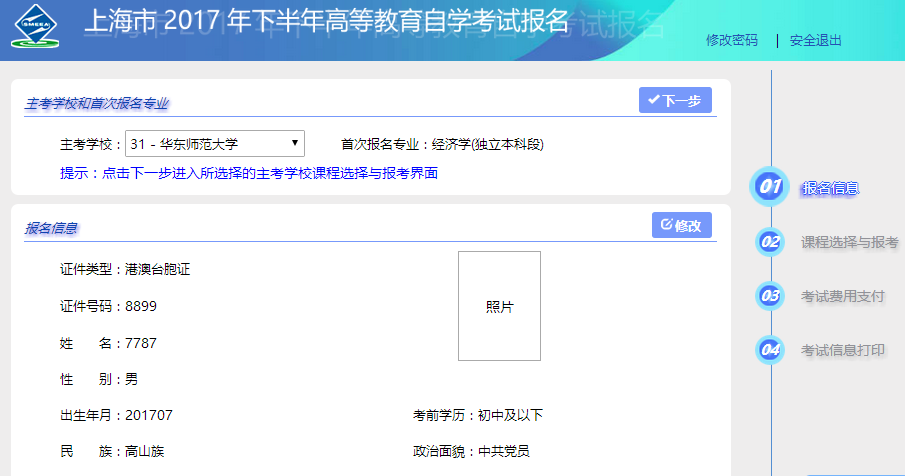The height and width of the screenshot is (476, 905).
Task: Click 安全退出 to log out
Action: [815, 41]
